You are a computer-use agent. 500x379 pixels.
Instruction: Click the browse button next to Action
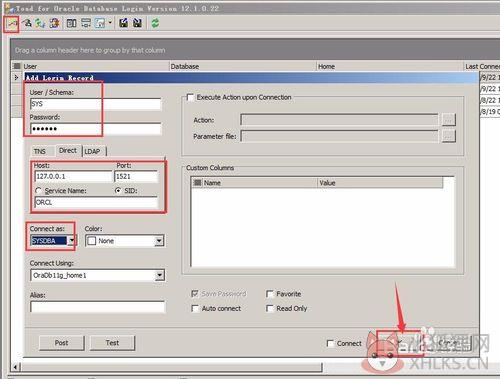[x=449, y=119]
